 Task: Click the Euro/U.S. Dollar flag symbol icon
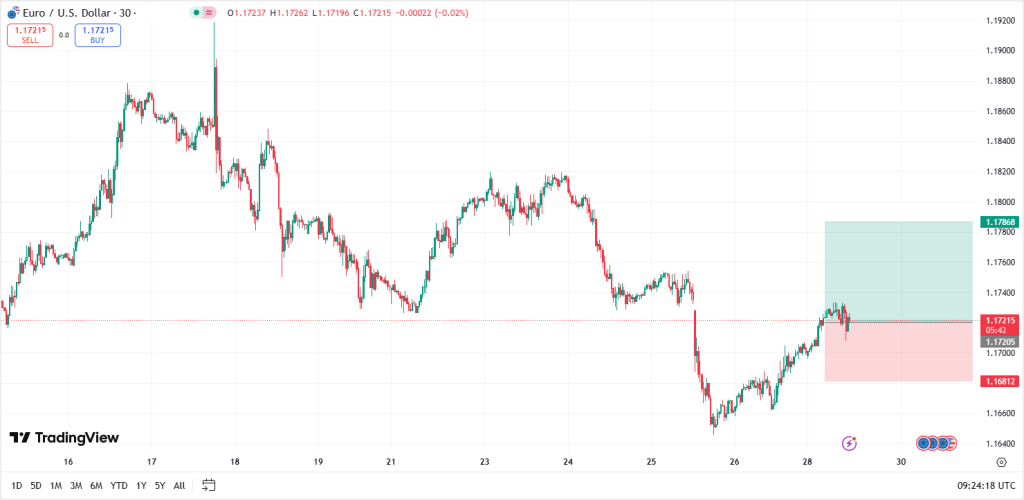(13, 13)
